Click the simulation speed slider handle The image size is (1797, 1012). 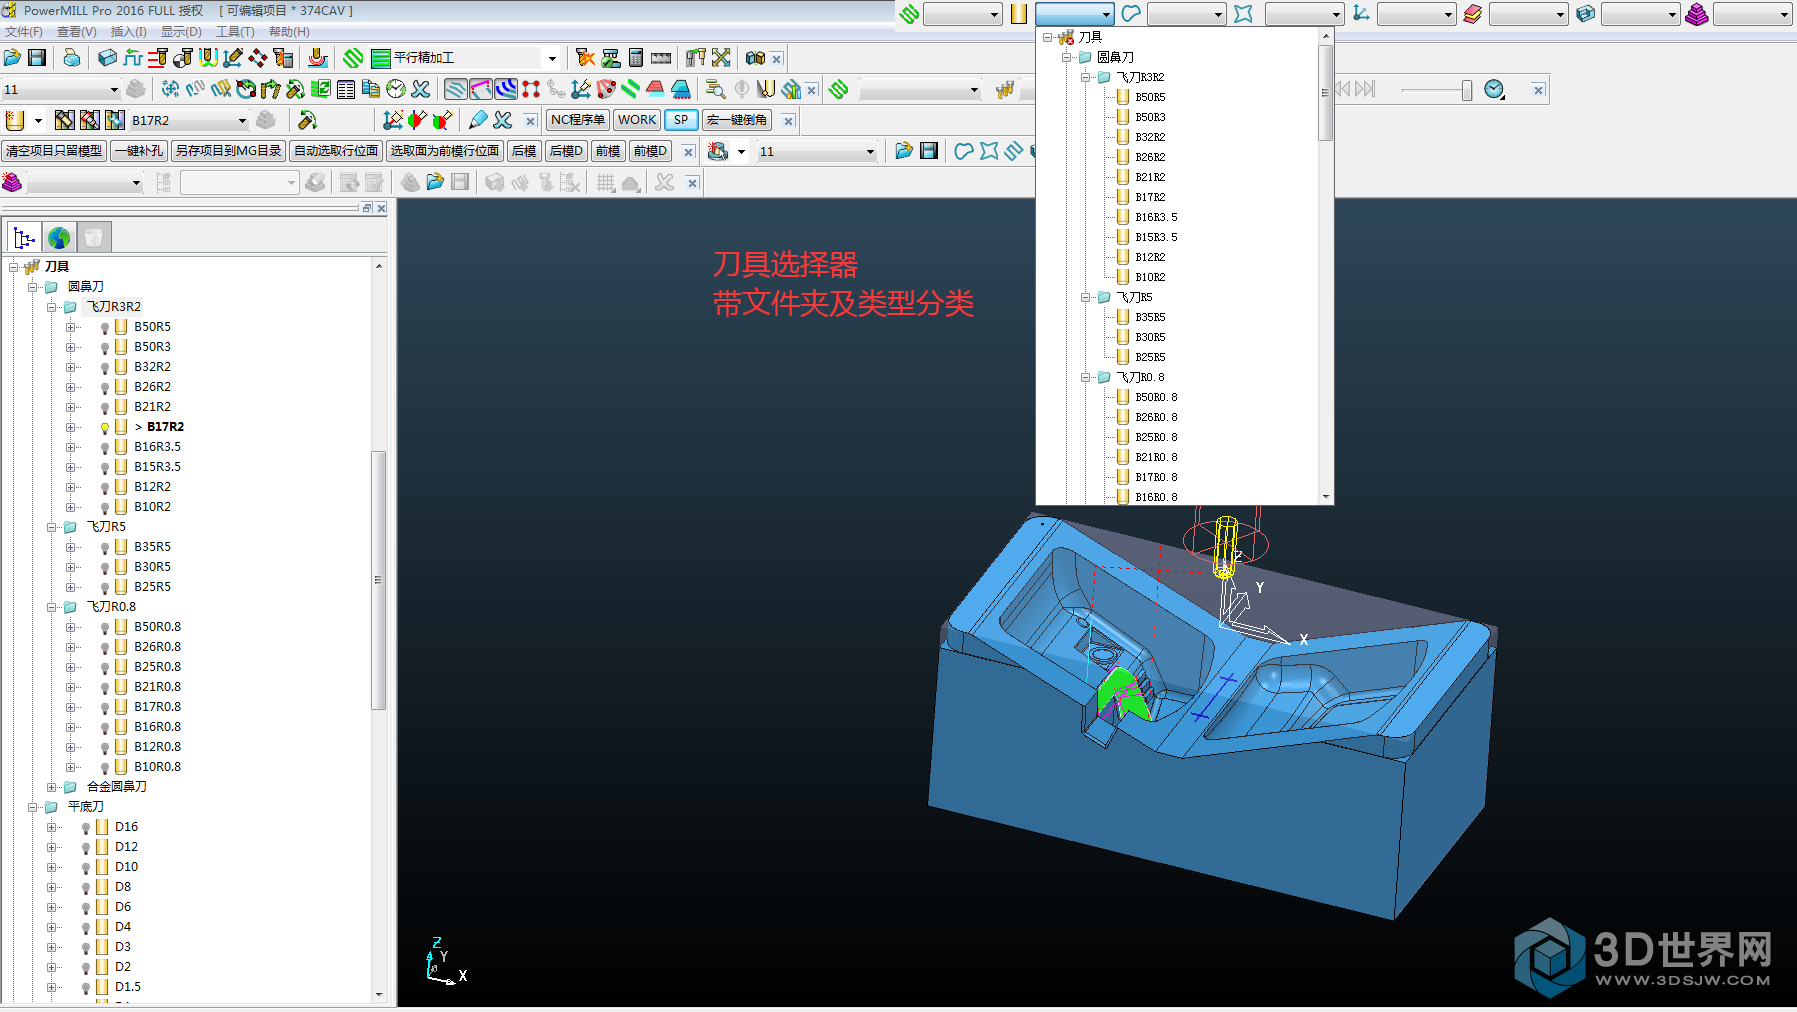point(1467,90)
